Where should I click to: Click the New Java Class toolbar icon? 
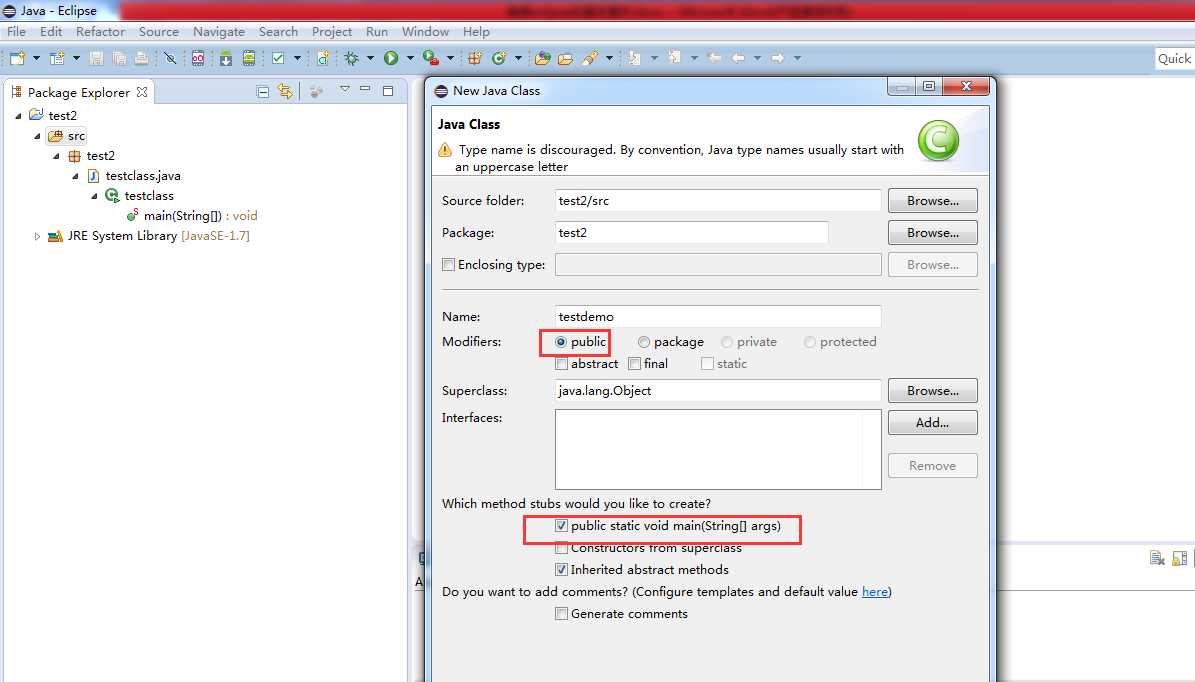[499, 58]
